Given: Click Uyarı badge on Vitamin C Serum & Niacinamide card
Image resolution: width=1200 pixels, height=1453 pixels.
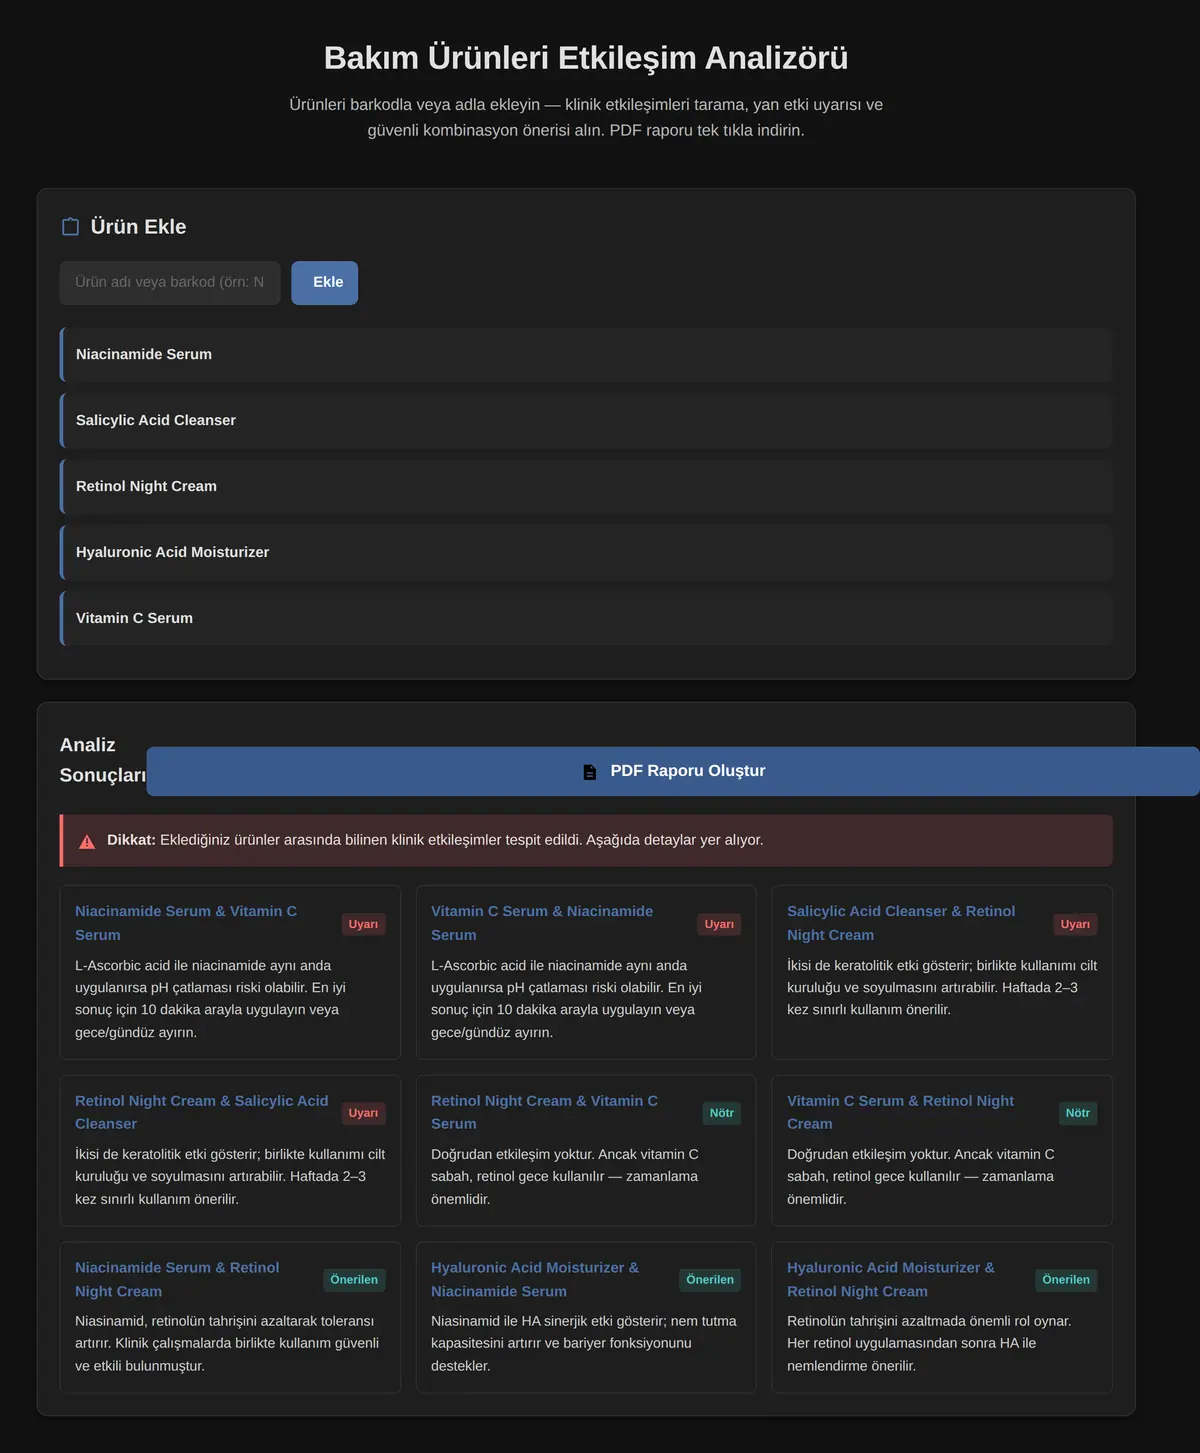Looking at the screenshot, I should pos(719,924).
